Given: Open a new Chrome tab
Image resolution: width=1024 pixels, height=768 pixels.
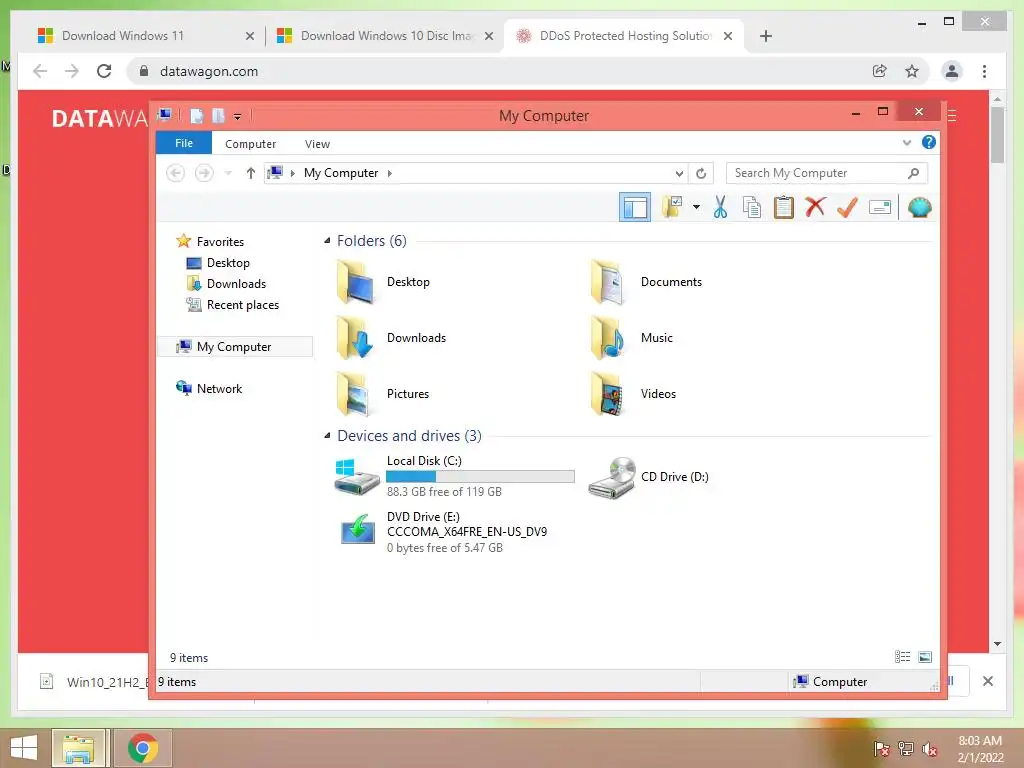Looking at the screenshot, I should click(766, 36).
